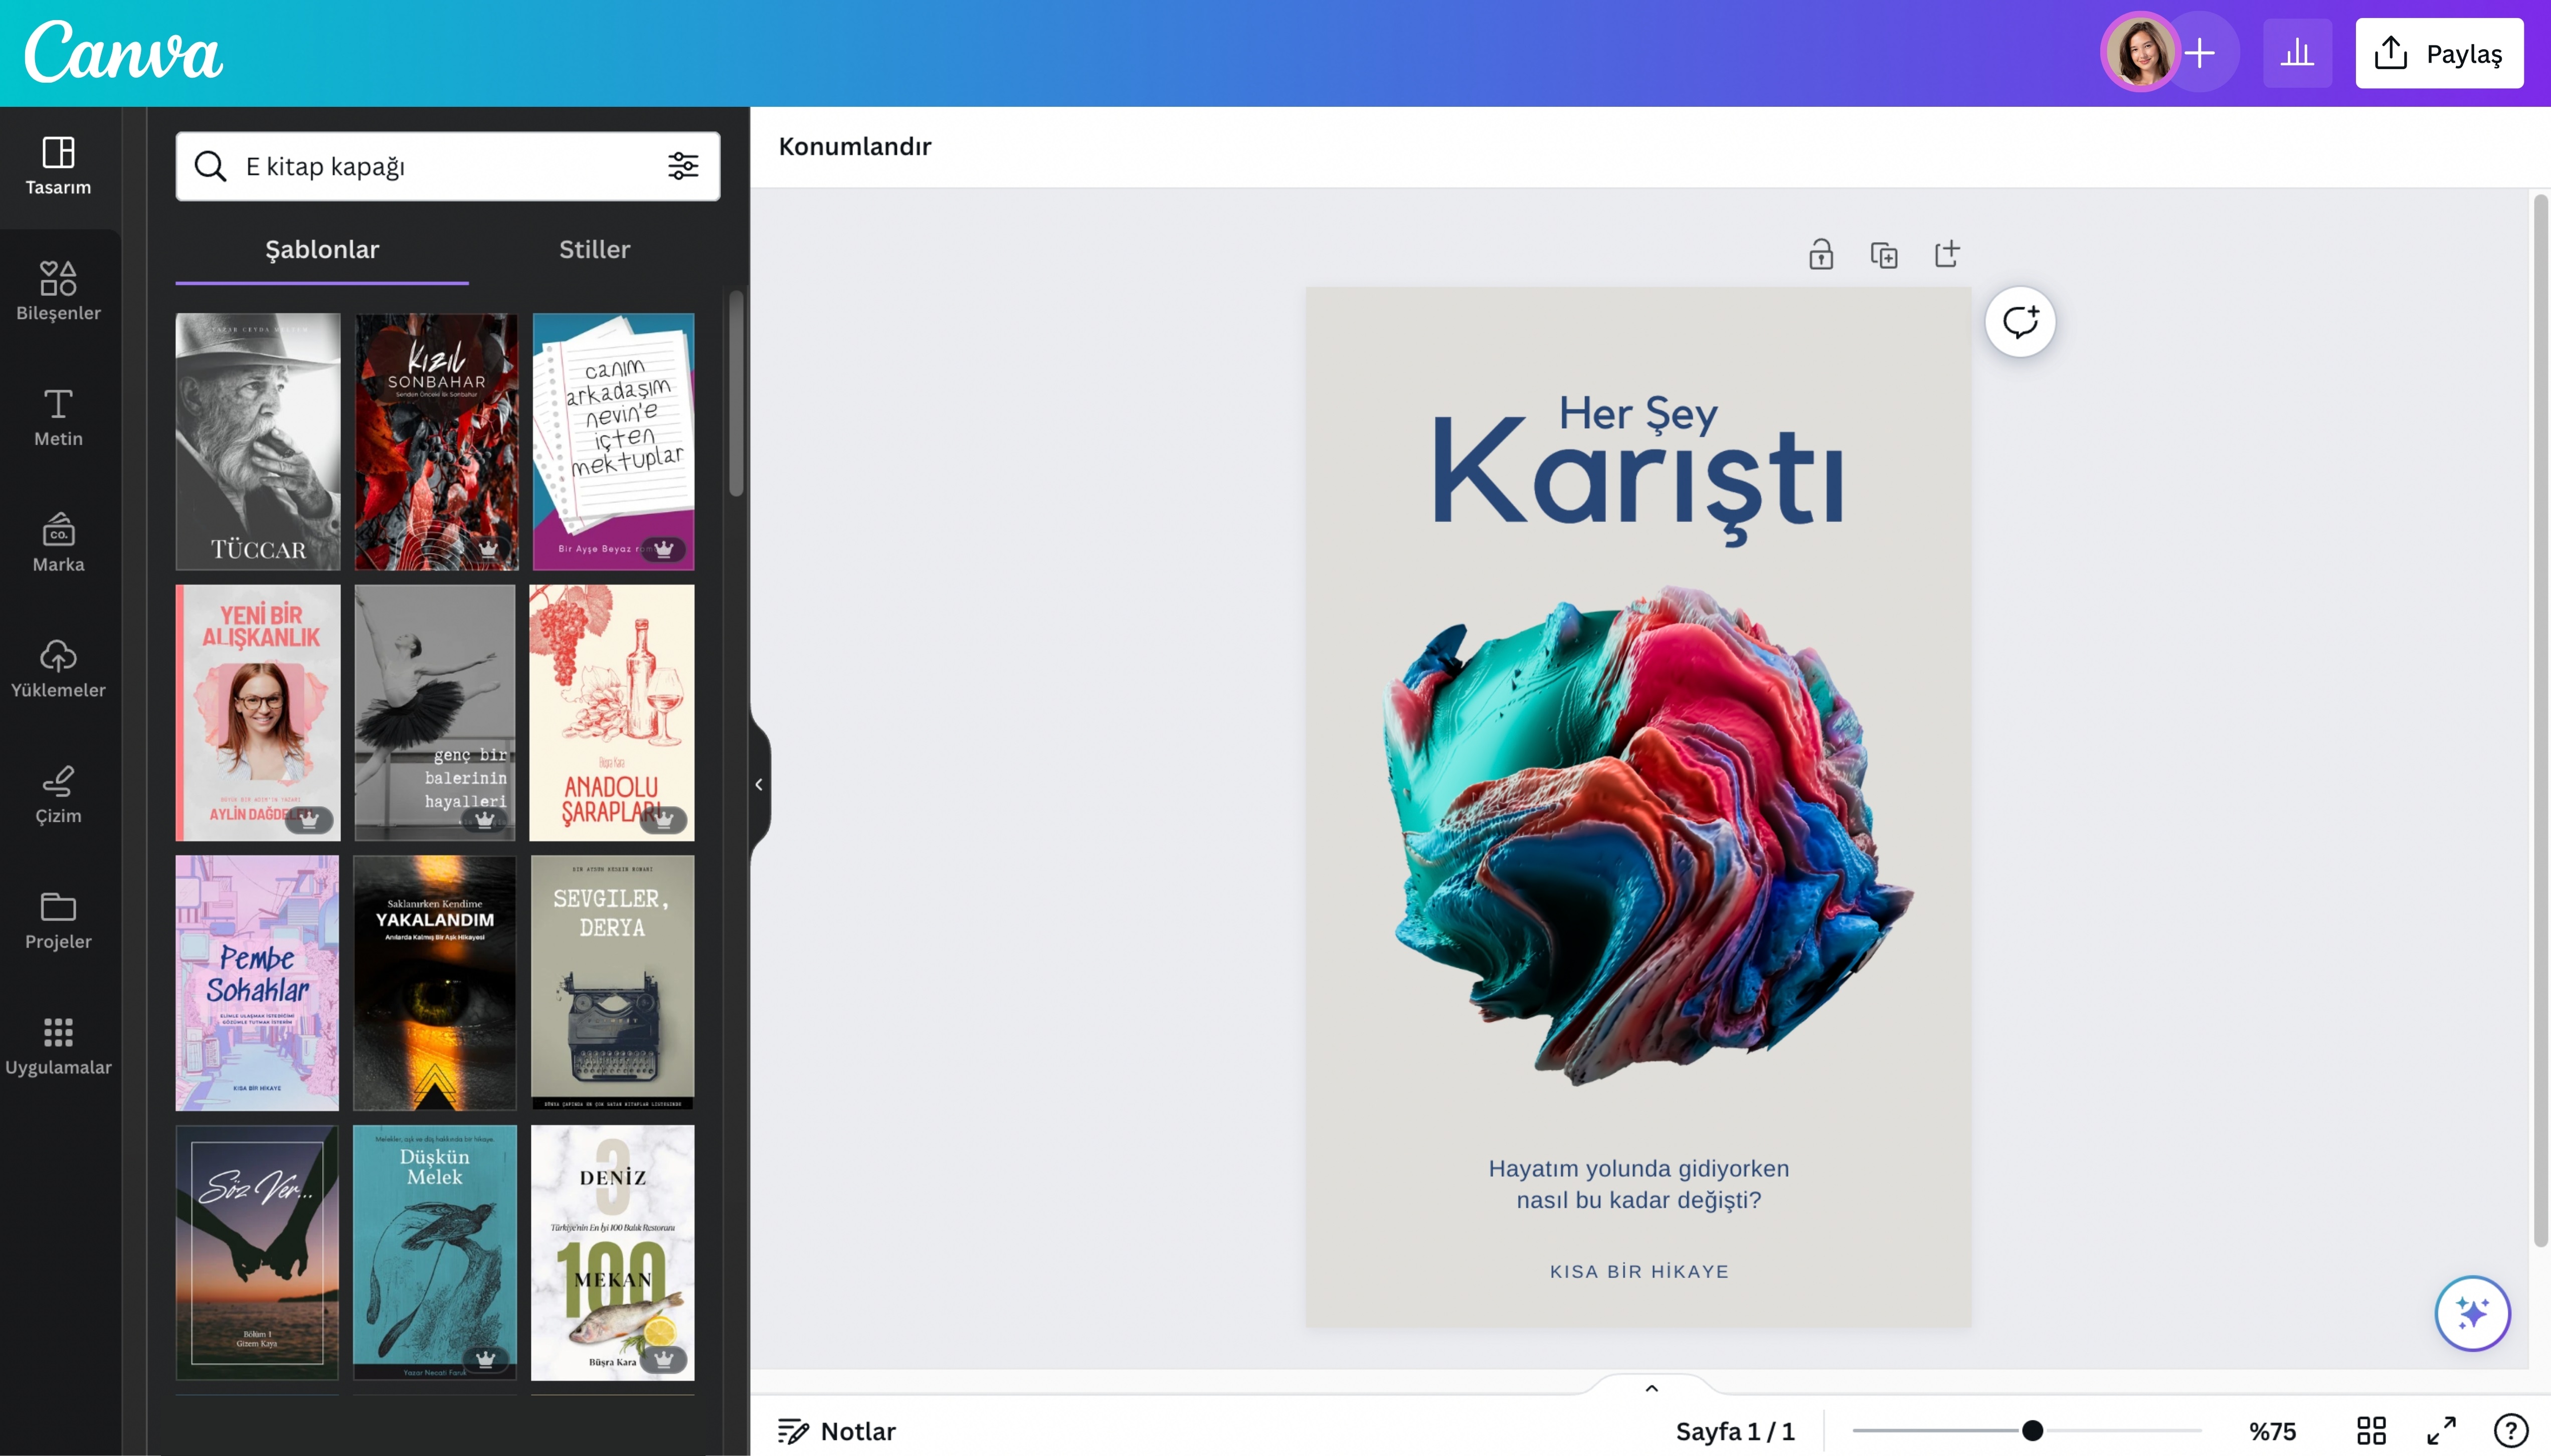Screen dimensions: 2551x1456
Task: Add a comment with the comment bubble icon
Action: coord(2019,320)
